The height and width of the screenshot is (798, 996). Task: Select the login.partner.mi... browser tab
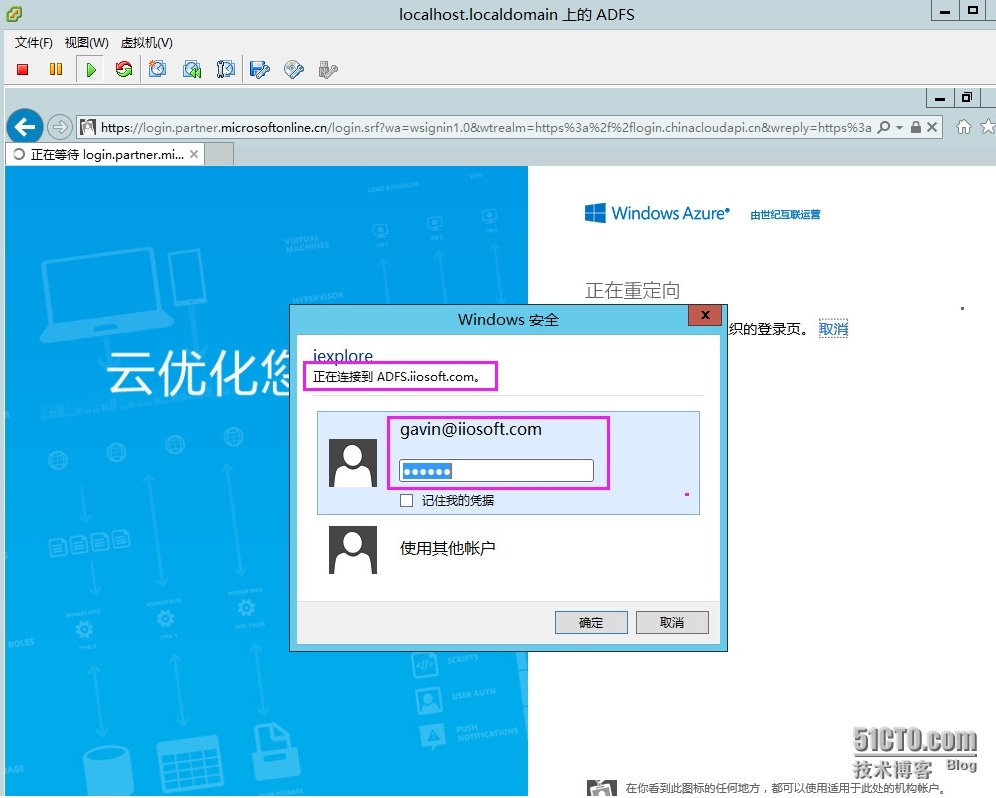point(105,154)
